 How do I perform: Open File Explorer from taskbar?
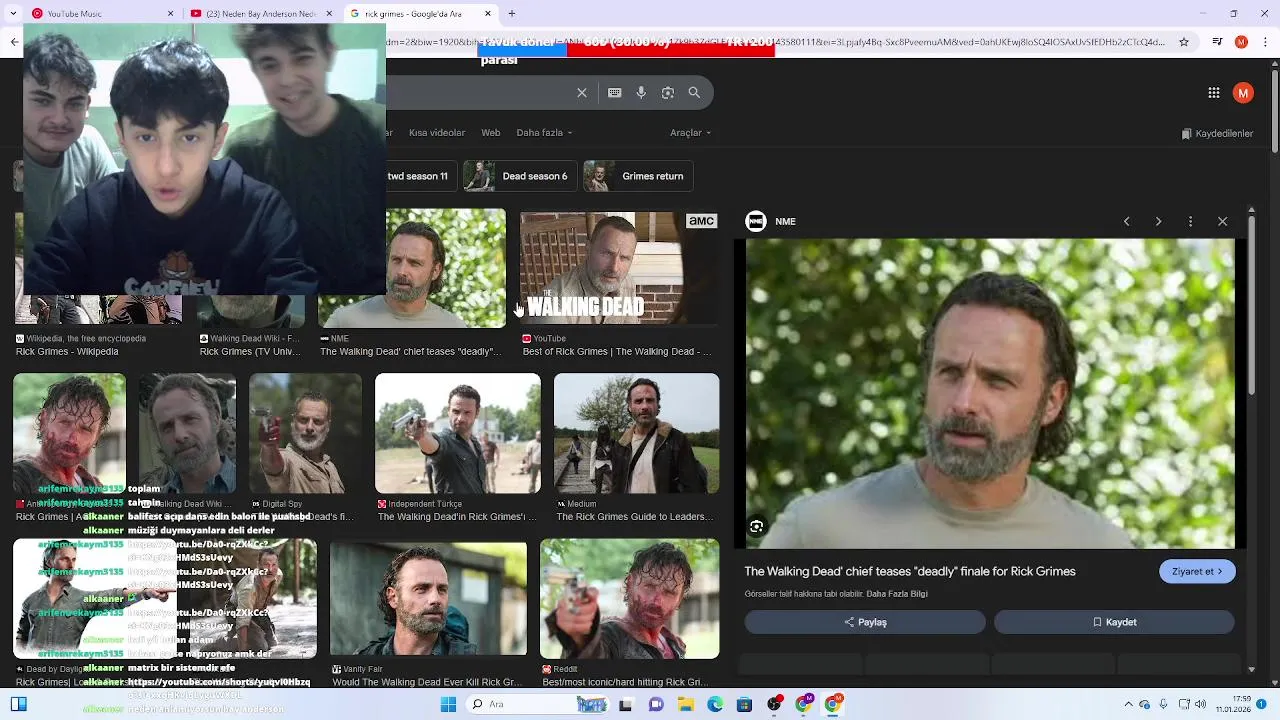tap(686, 704)
